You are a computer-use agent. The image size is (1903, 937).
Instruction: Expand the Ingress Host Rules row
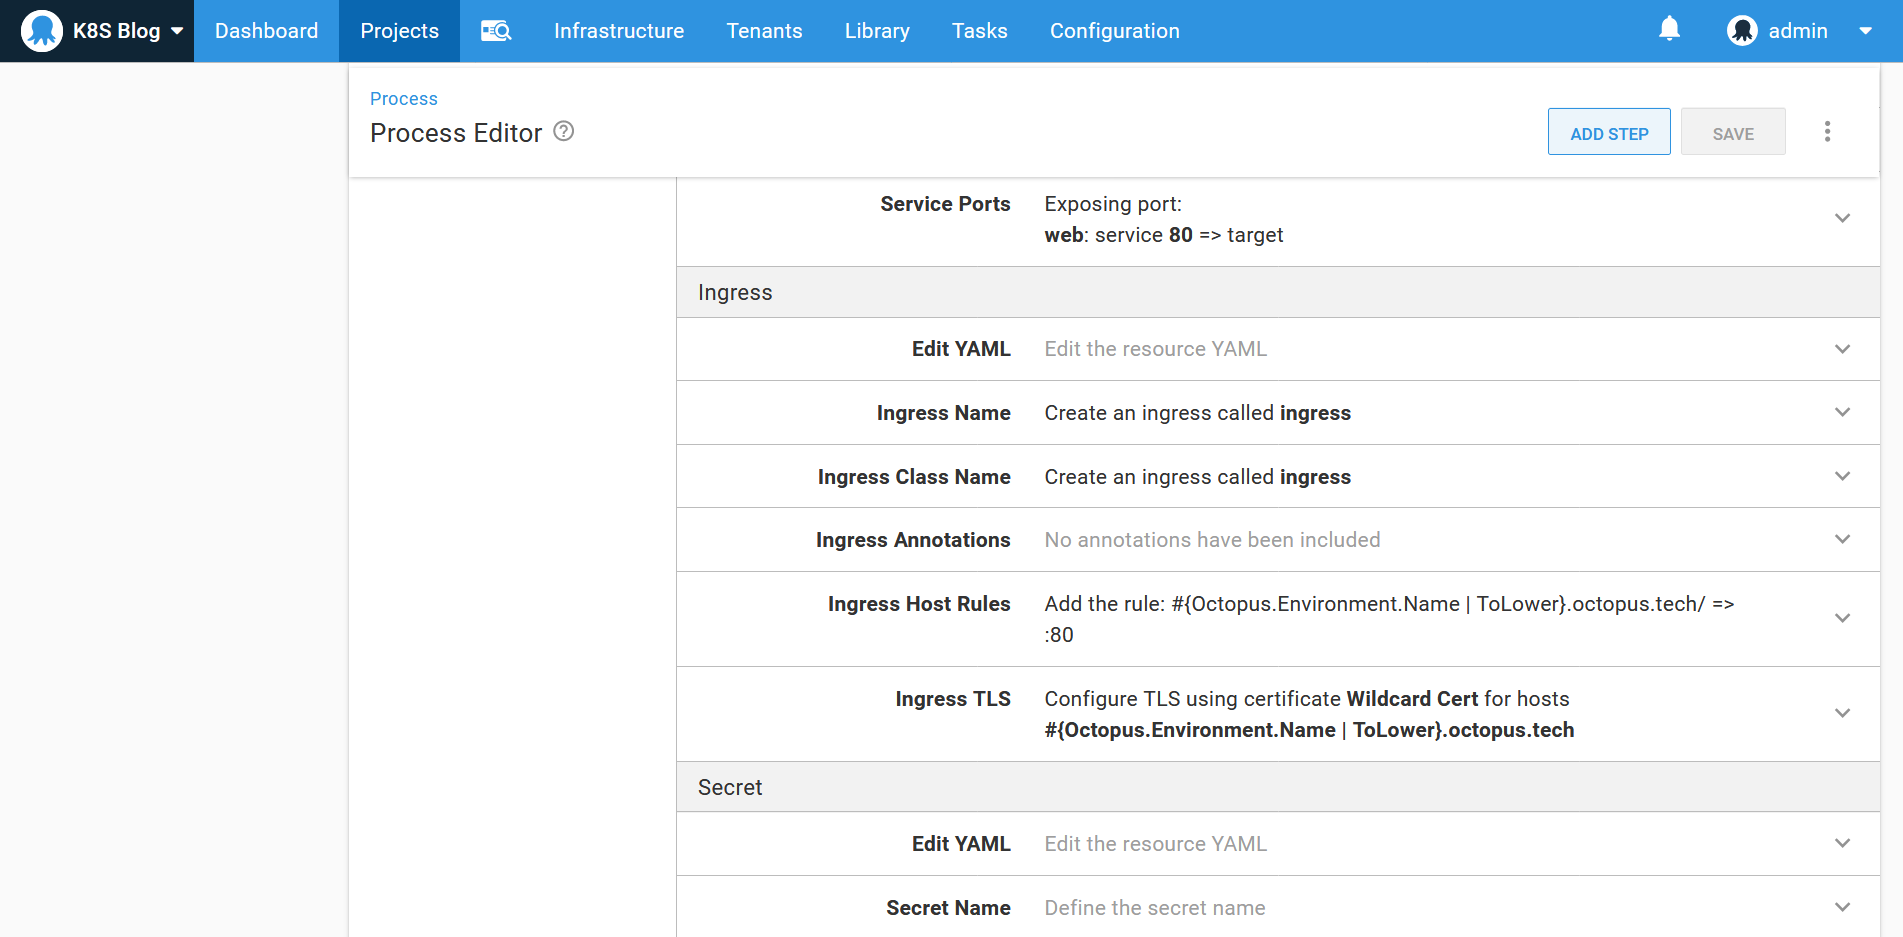pyautogui.click(x=1842, y=618)
